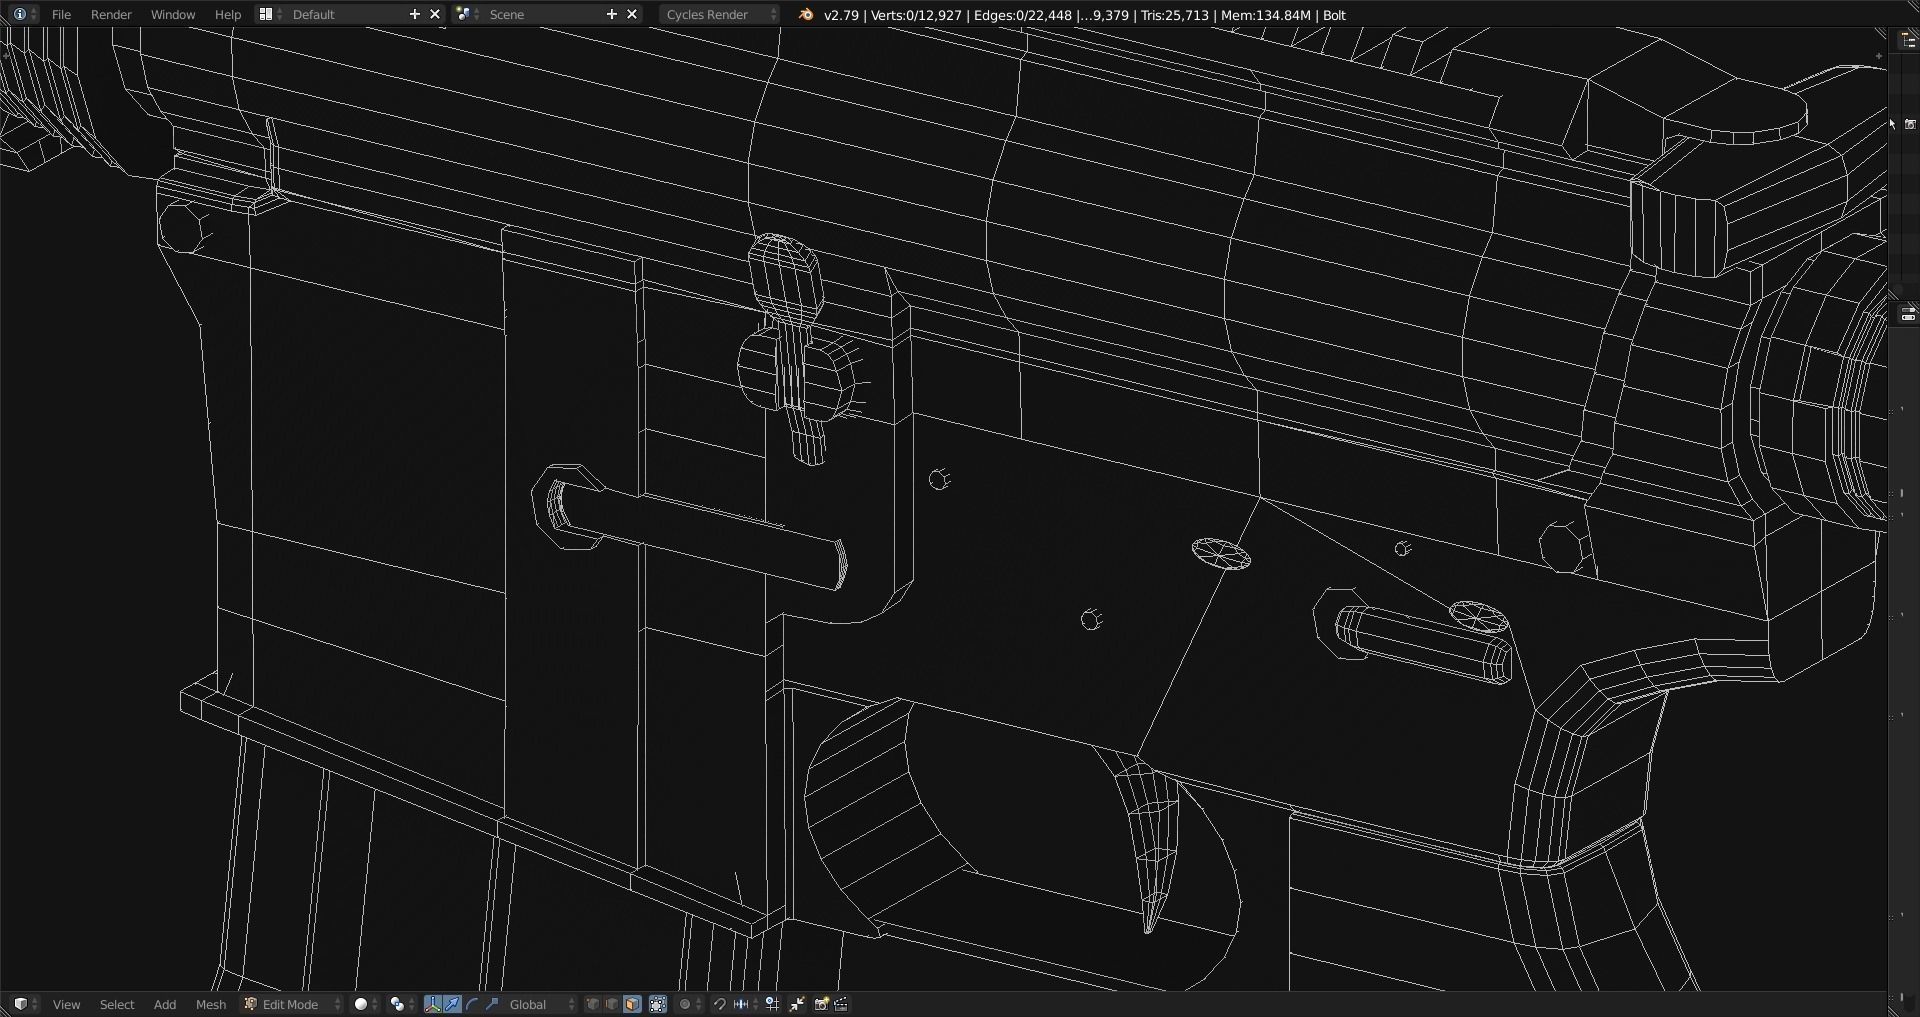Open the Mesh menu
This screenshot has height=1017, width=1920.
[210, 1004]
